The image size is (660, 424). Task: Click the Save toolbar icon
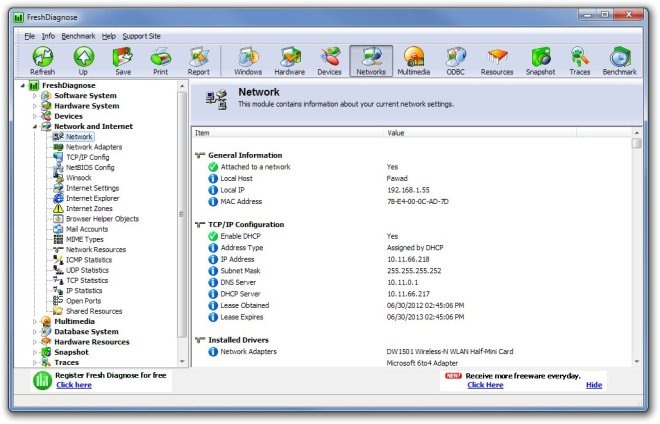(x=123, y=61)
